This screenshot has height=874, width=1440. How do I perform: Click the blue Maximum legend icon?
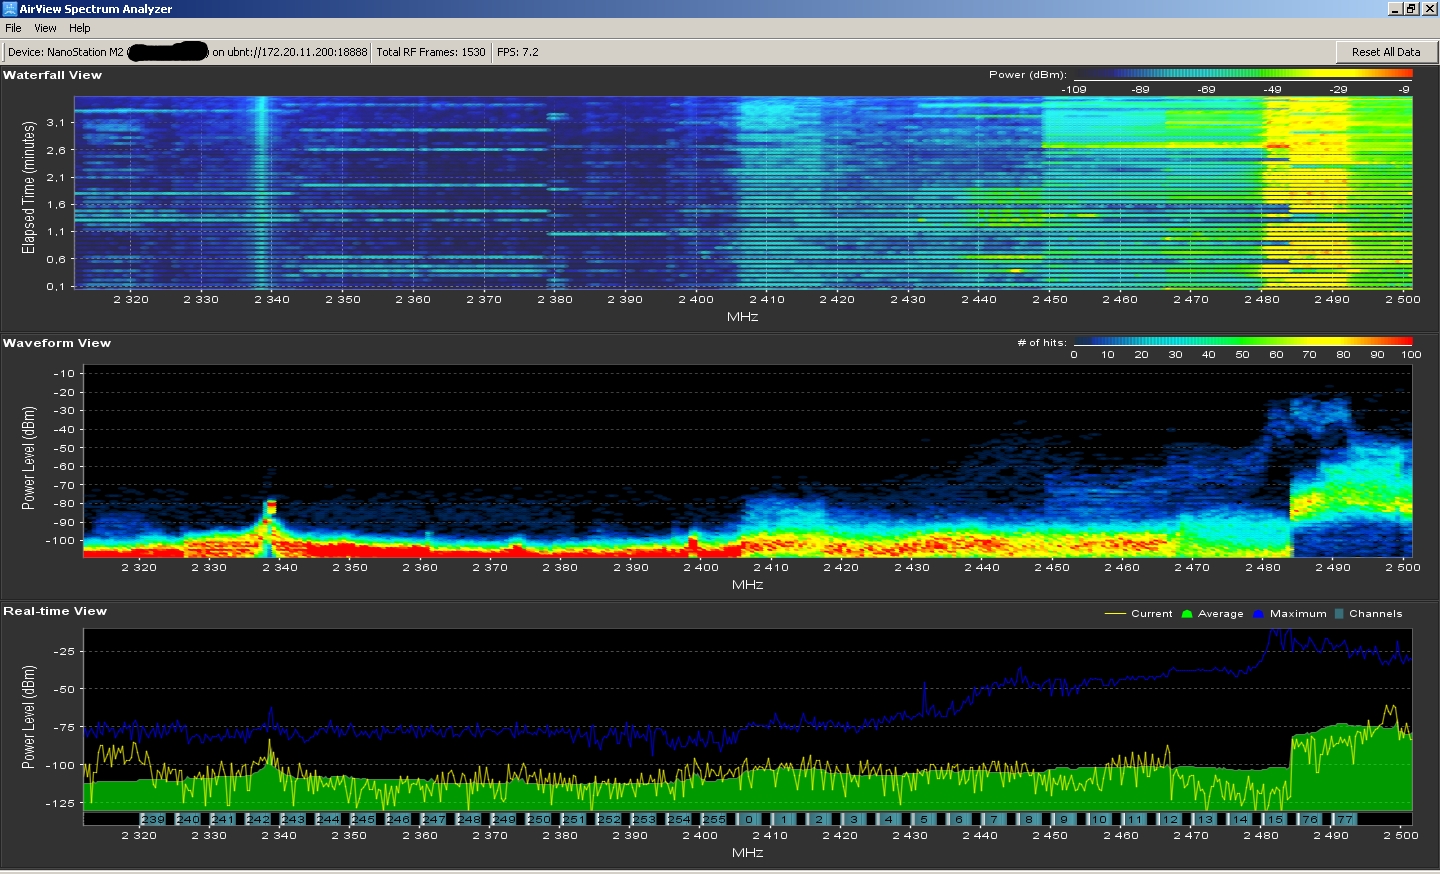(x=1258, y=614)
